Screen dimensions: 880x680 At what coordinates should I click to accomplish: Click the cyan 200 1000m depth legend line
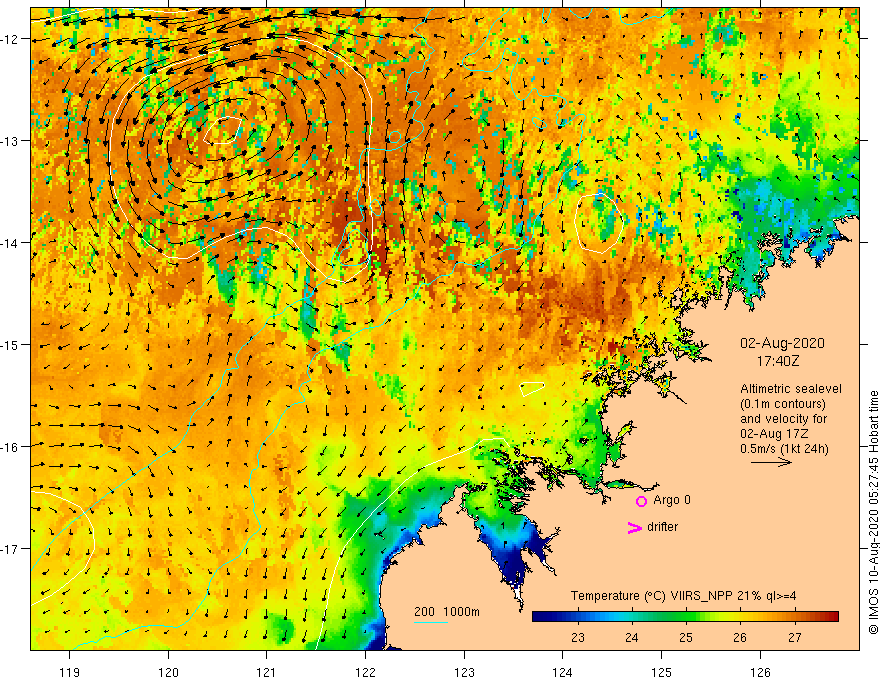pyautogui.click(x=430, y=622)
